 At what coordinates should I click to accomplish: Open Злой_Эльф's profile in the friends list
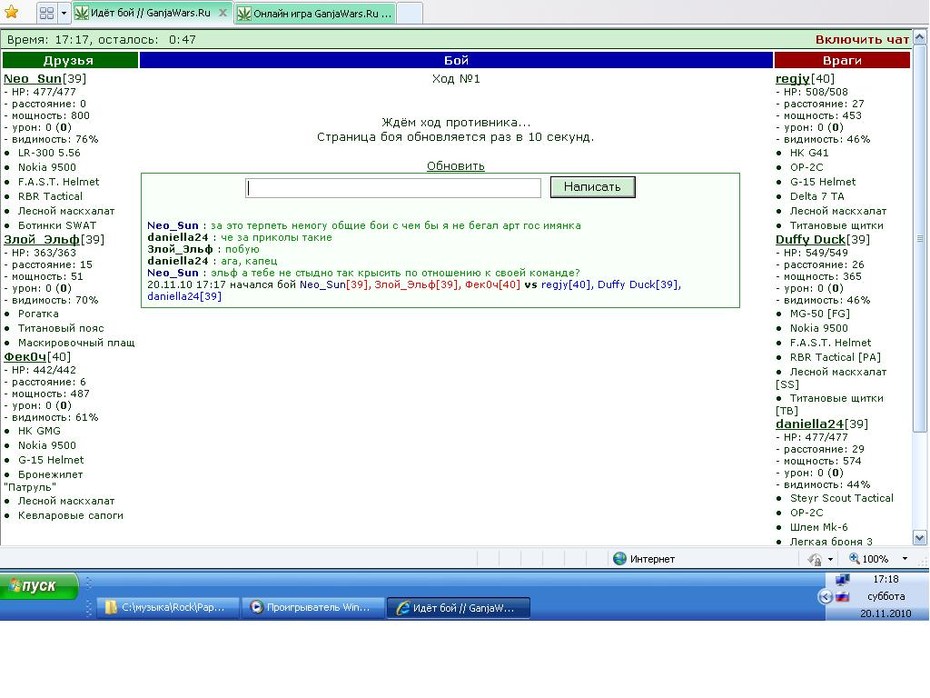click(42, 240)
